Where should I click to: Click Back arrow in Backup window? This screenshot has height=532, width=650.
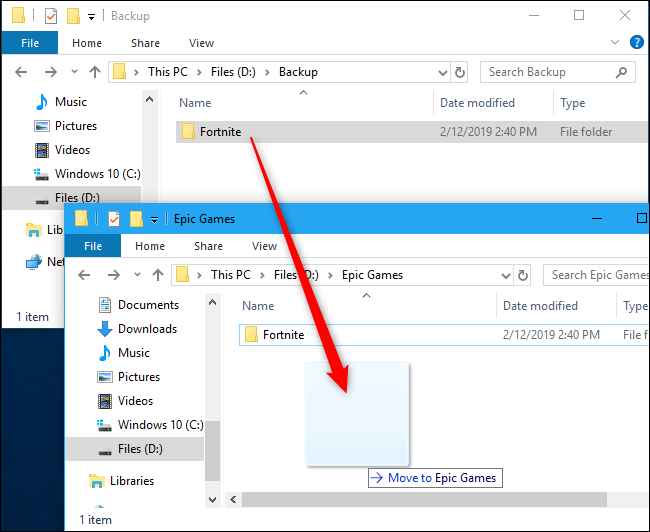21,72
